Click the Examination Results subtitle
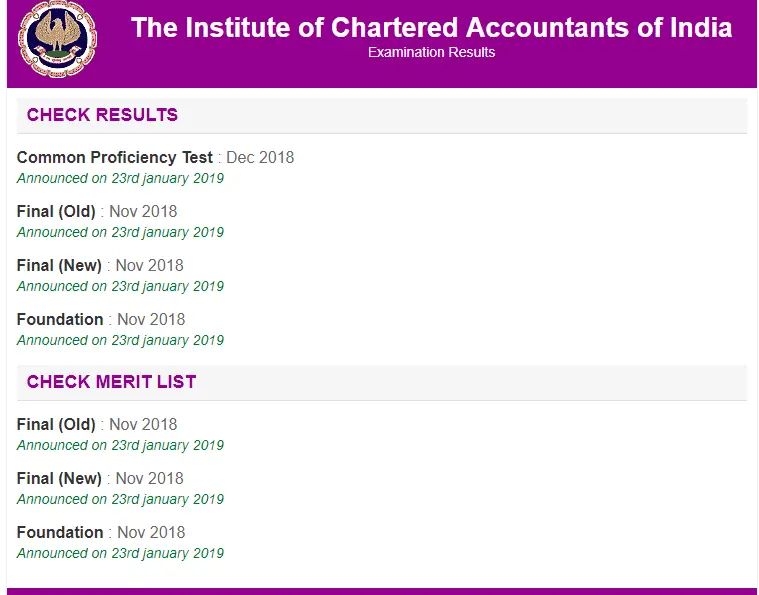This screenshot has height=595, width=759. click(x=431, y=52)
